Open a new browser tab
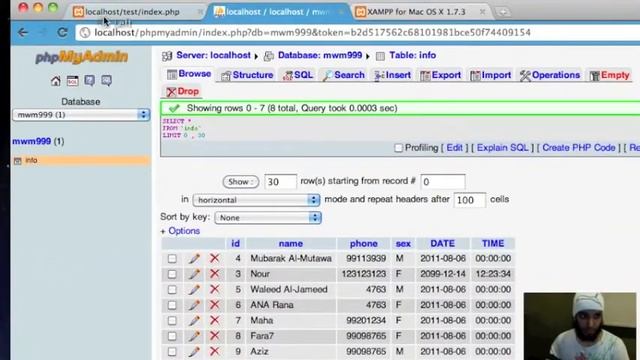Screen dimensions: 640x360 tap(503, 12)
